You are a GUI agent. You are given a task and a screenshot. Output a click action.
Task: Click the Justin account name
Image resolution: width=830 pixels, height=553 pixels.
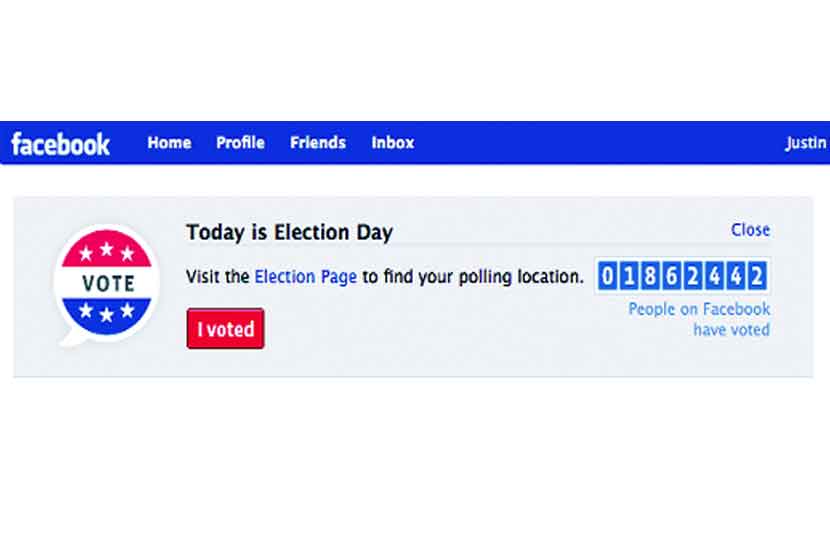pos(806,143)
